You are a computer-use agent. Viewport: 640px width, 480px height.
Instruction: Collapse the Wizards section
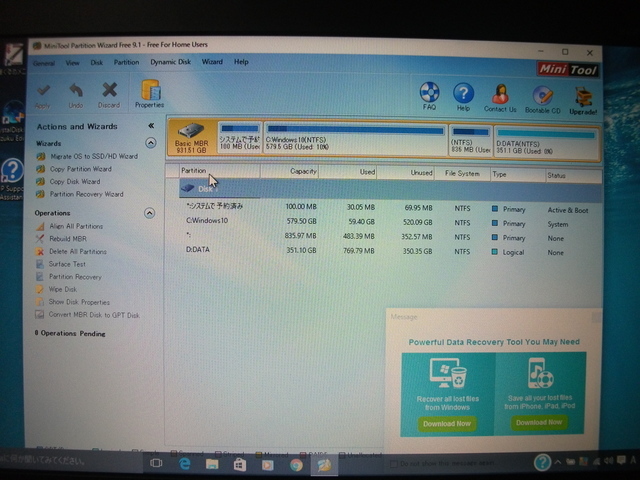(x=151, y=143)
